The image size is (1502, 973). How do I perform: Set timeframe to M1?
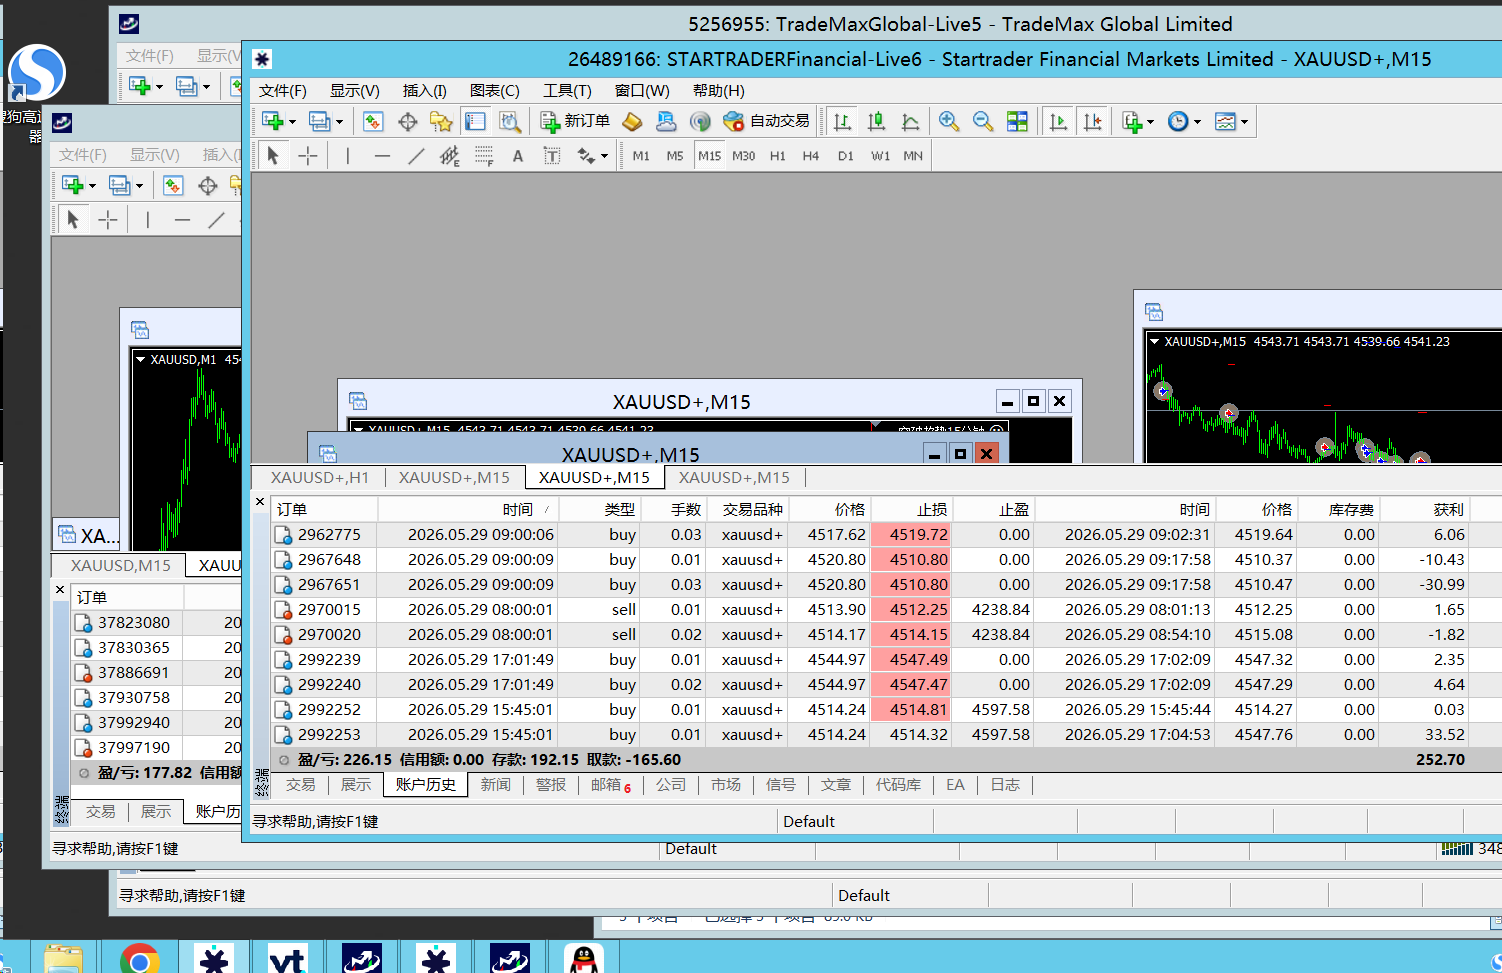click(x=641, y=156)
